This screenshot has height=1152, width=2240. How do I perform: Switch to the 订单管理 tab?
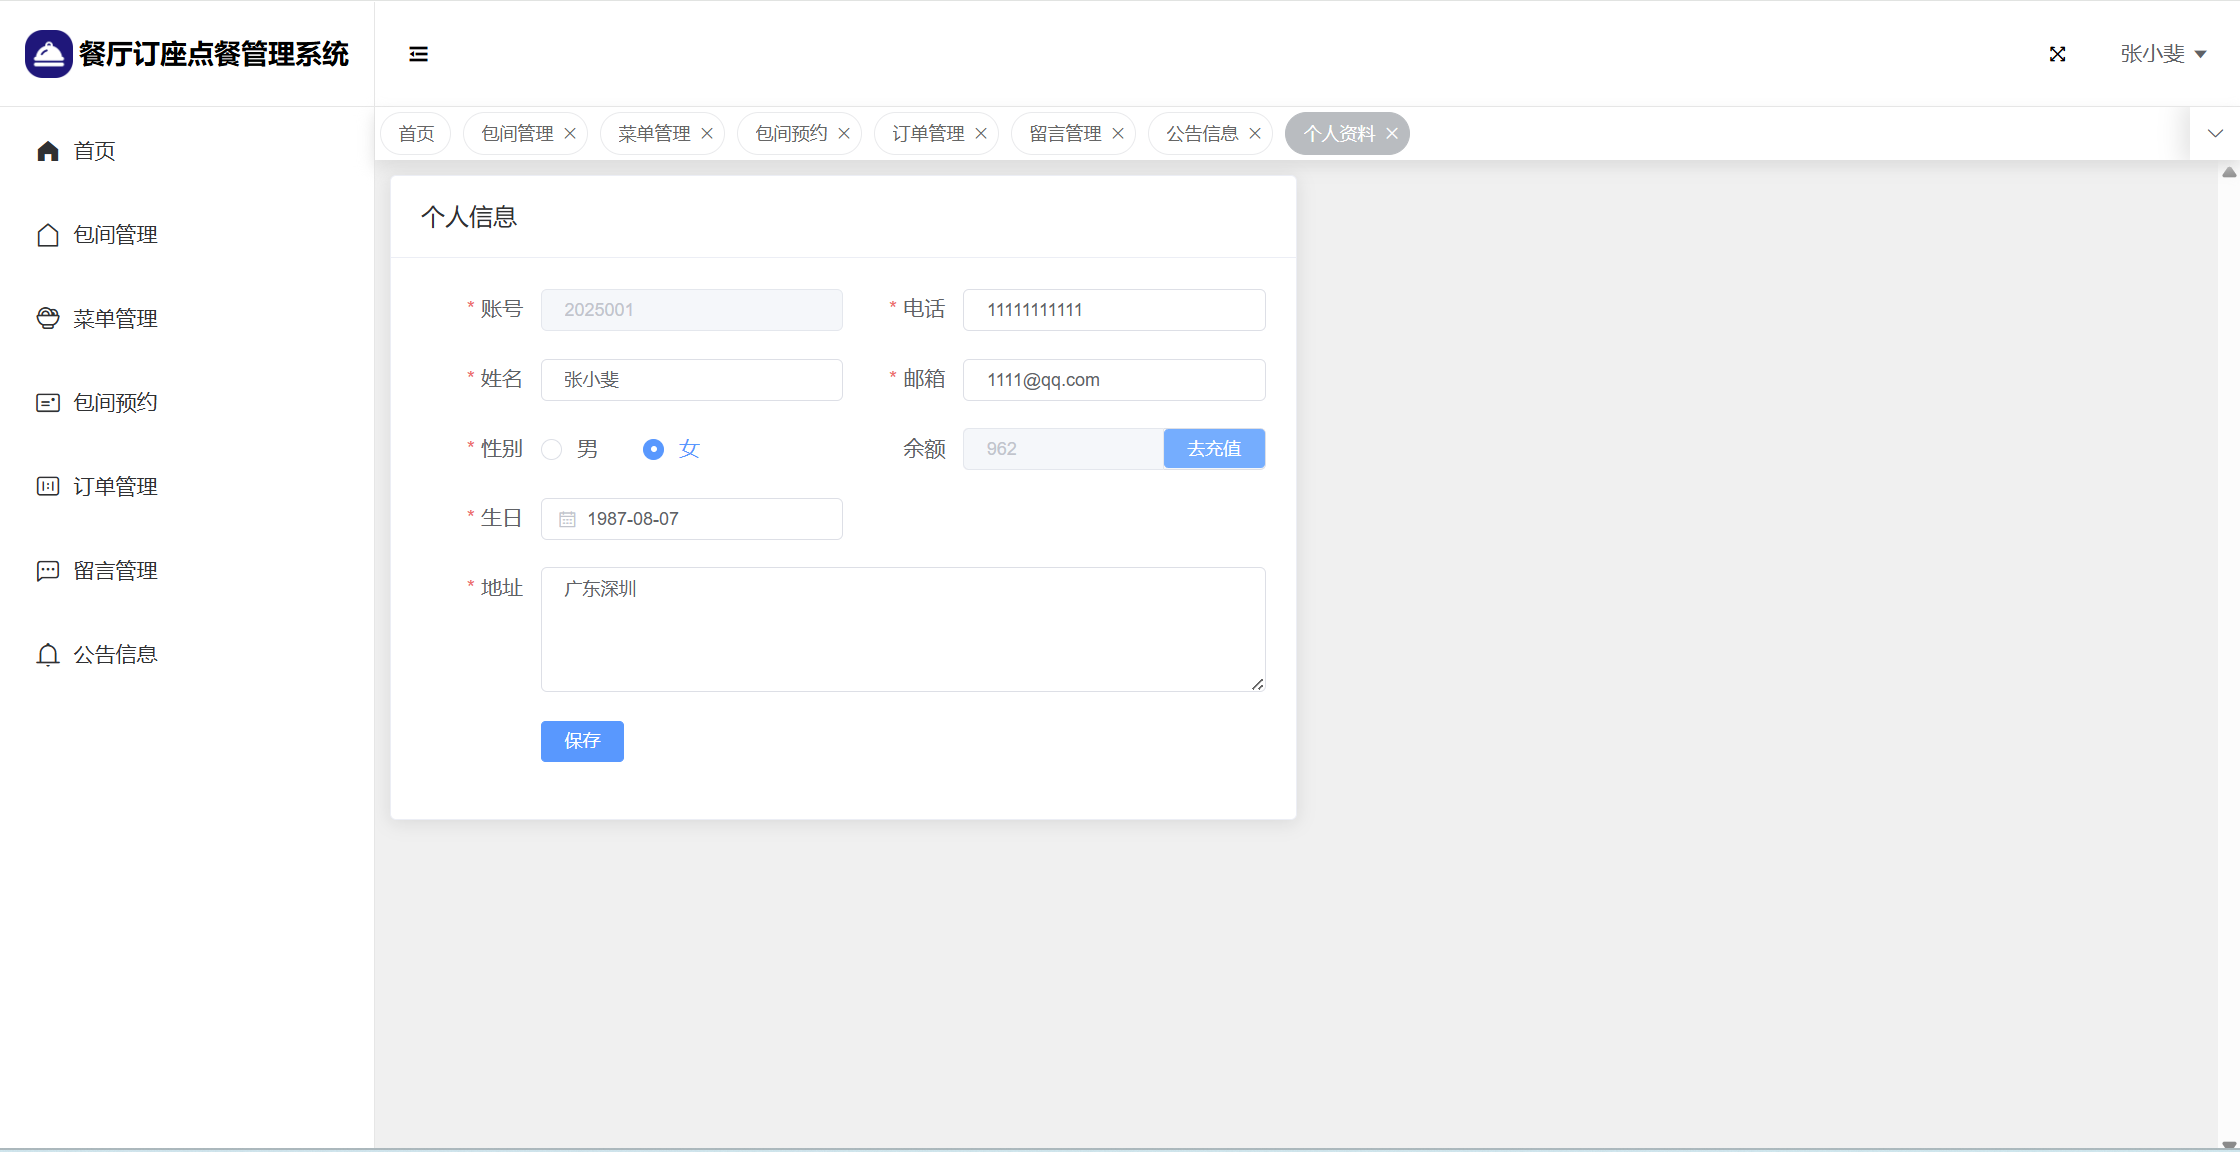[x=927, y=134]
